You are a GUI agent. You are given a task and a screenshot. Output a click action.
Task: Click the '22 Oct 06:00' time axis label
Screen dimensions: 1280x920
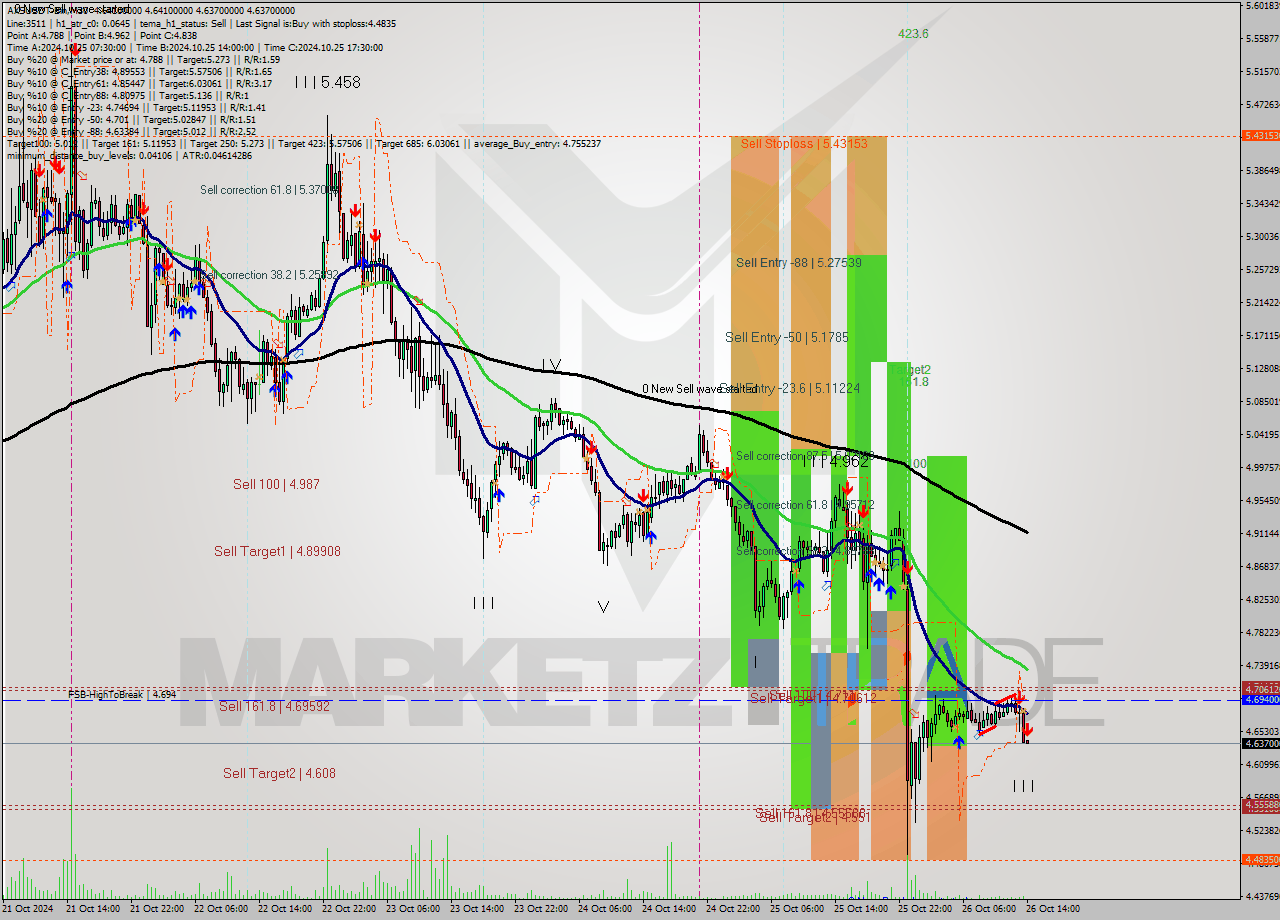tap(219, 909)
